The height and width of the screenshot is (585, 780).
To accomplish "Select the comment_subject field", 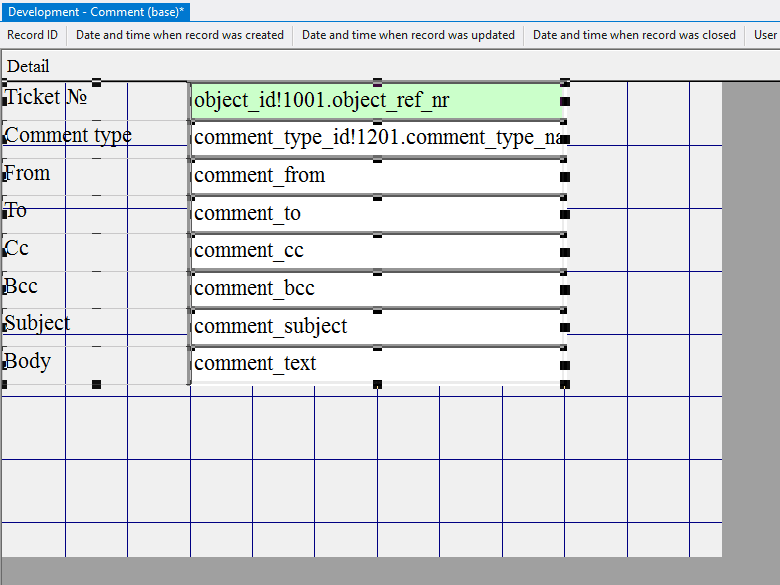I will [x=376, y=327].
